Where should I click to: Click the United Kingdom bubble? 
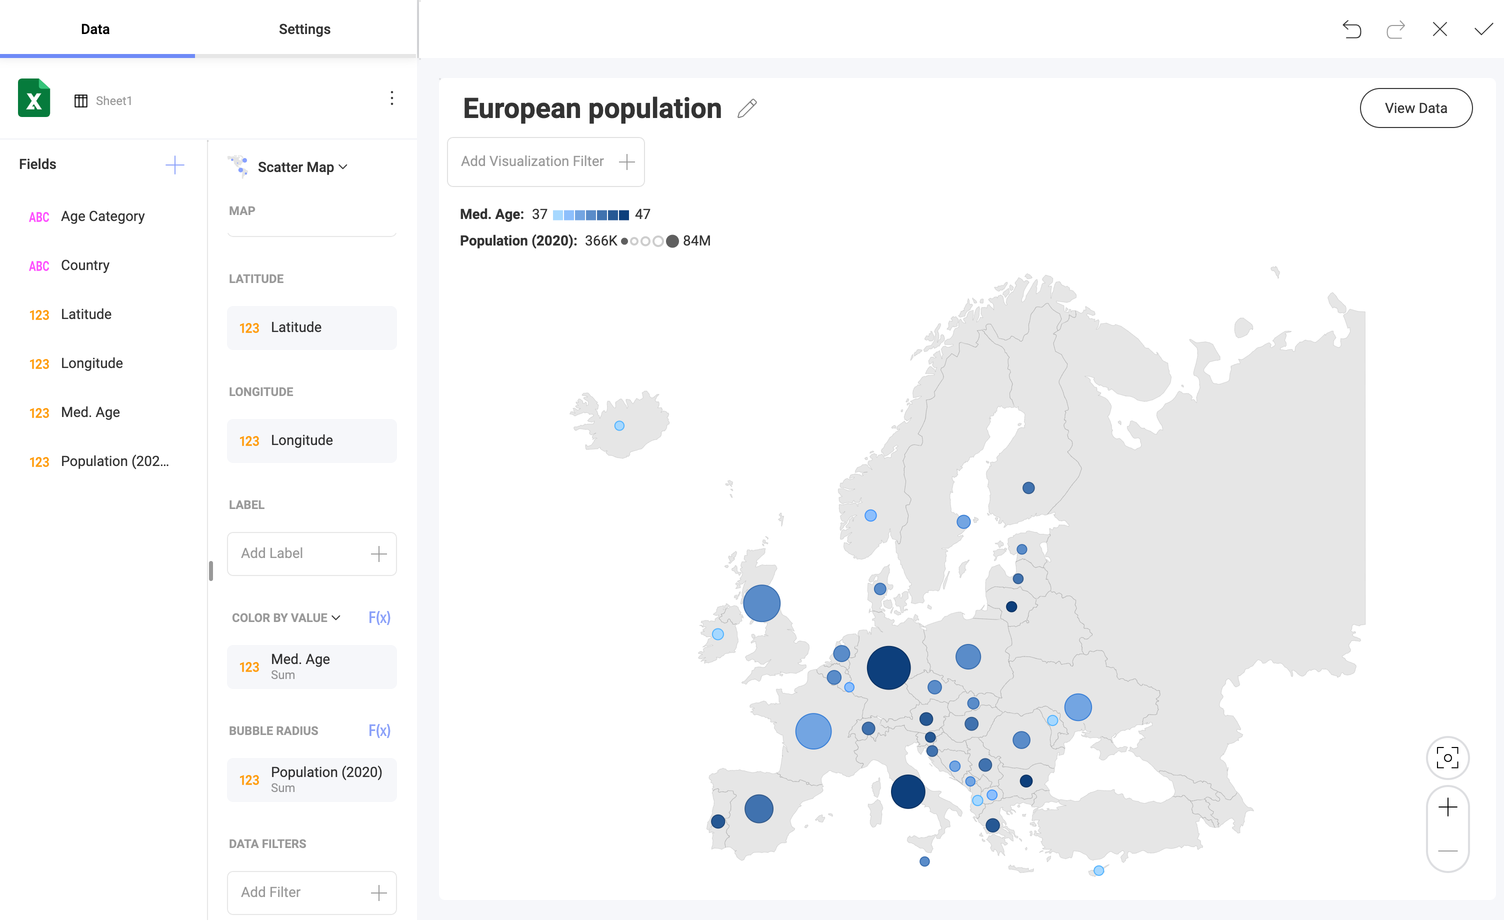762,603
